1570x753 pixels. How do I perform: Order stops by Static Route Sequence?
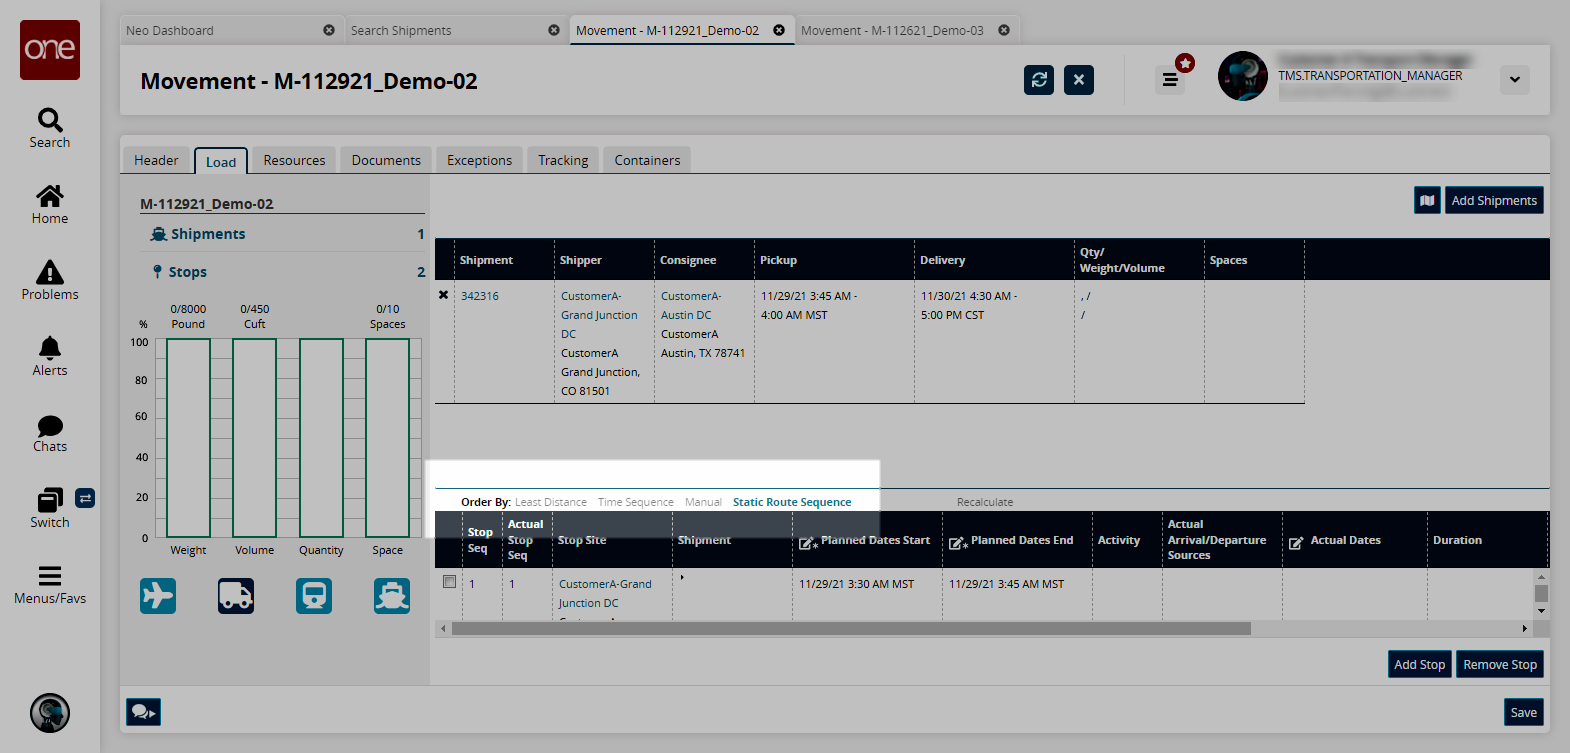click(792, 502)
